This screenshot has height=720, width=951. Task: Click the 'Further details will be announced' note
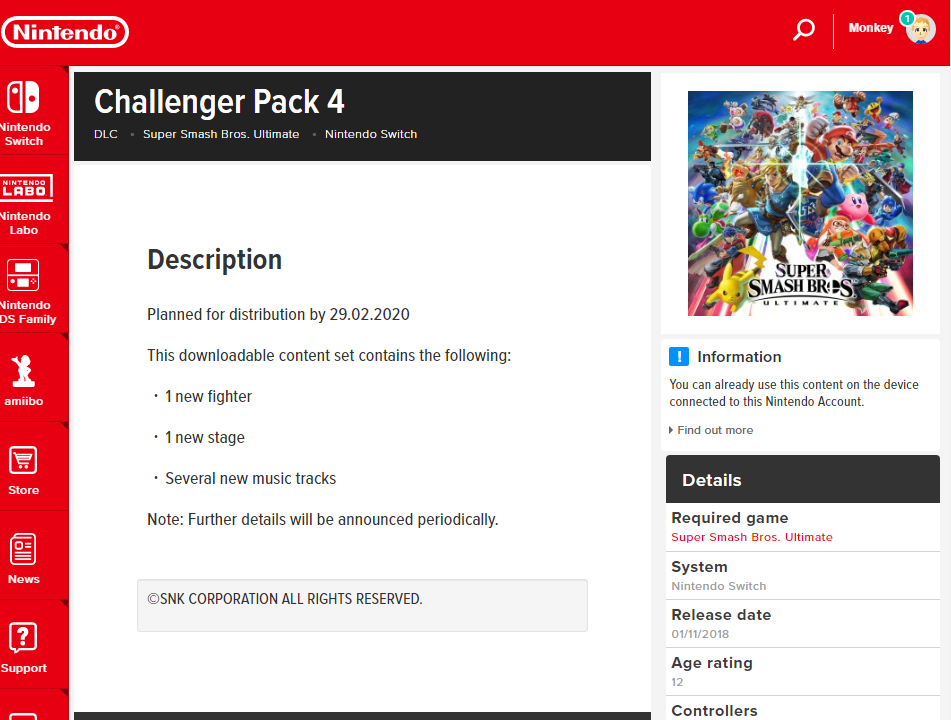point(322,520)
